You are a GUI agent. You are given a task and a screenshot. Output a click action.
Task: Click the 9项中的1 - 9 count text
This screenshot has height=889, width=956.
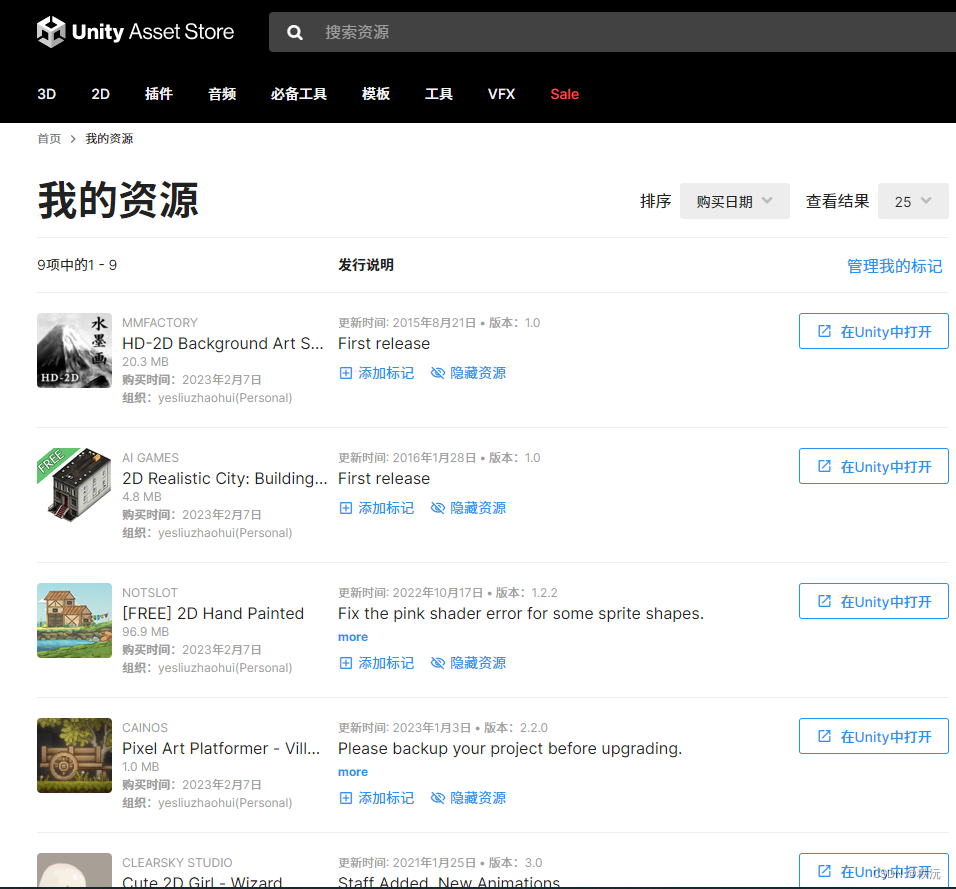(x=77, y=265)
